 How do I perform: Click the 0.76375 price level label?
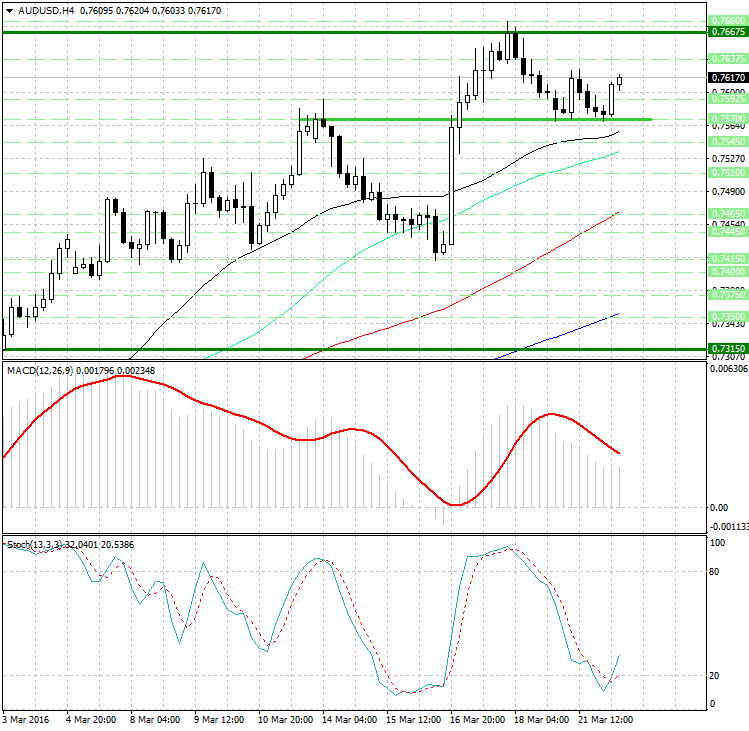tap(728, 59)
